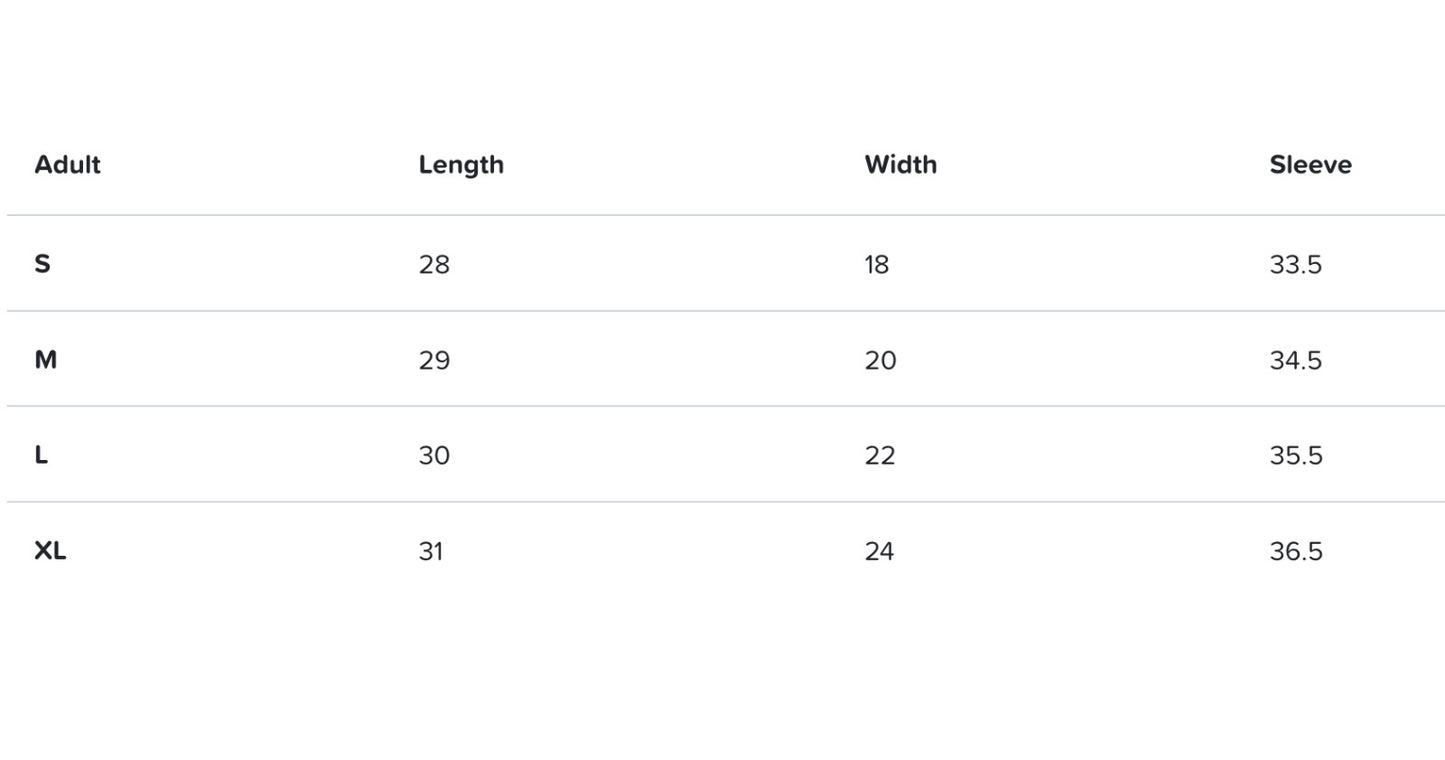Click the Width column header
Image resolution: width=1445 pixels, height=760 pixels.
(900, 165)
